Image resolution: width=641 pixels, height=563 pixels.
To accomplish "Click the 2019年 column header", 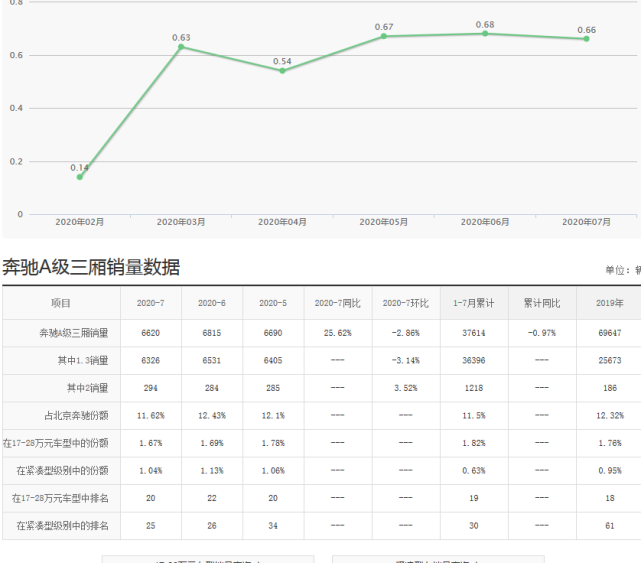I will click(x=610, y=303).
